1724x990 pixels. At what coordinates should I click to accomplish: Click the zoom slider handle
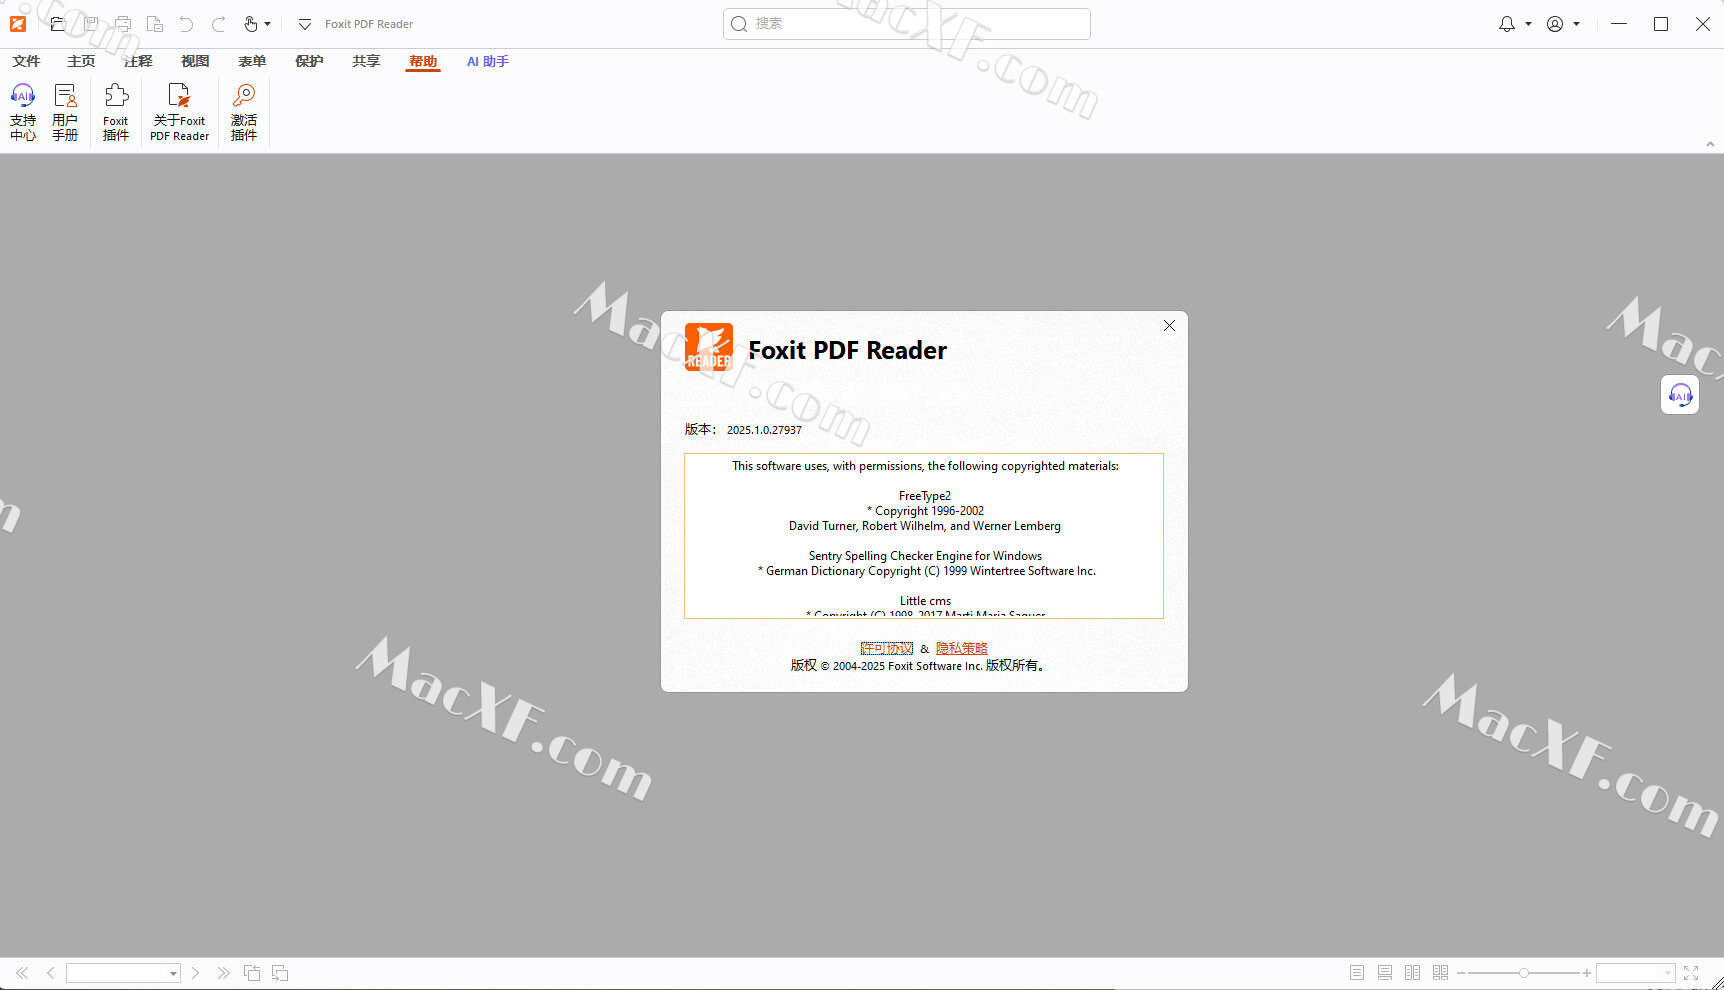[1523, 973]
